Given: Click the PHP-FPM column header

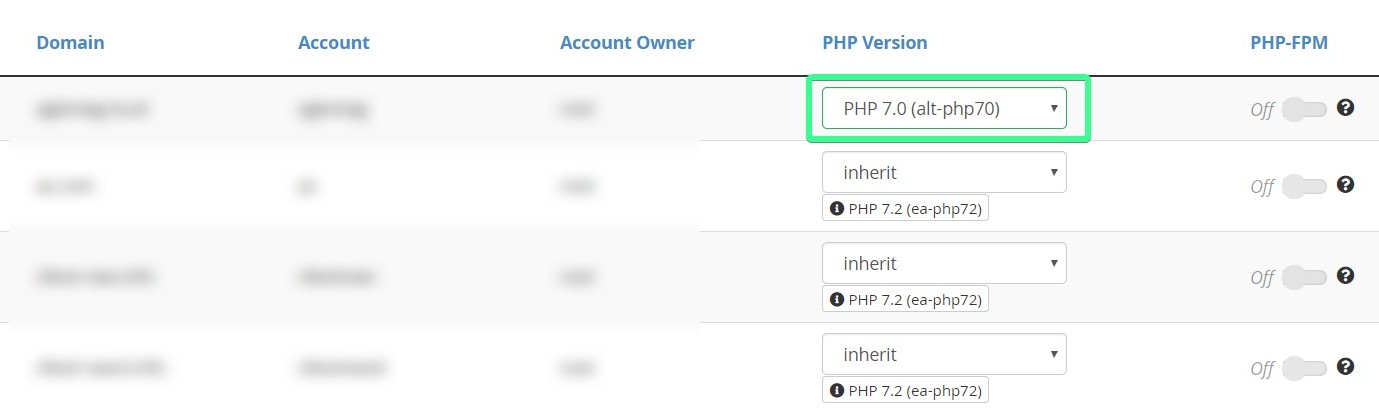Looking at the screenshot, I should pos(1289,43).
